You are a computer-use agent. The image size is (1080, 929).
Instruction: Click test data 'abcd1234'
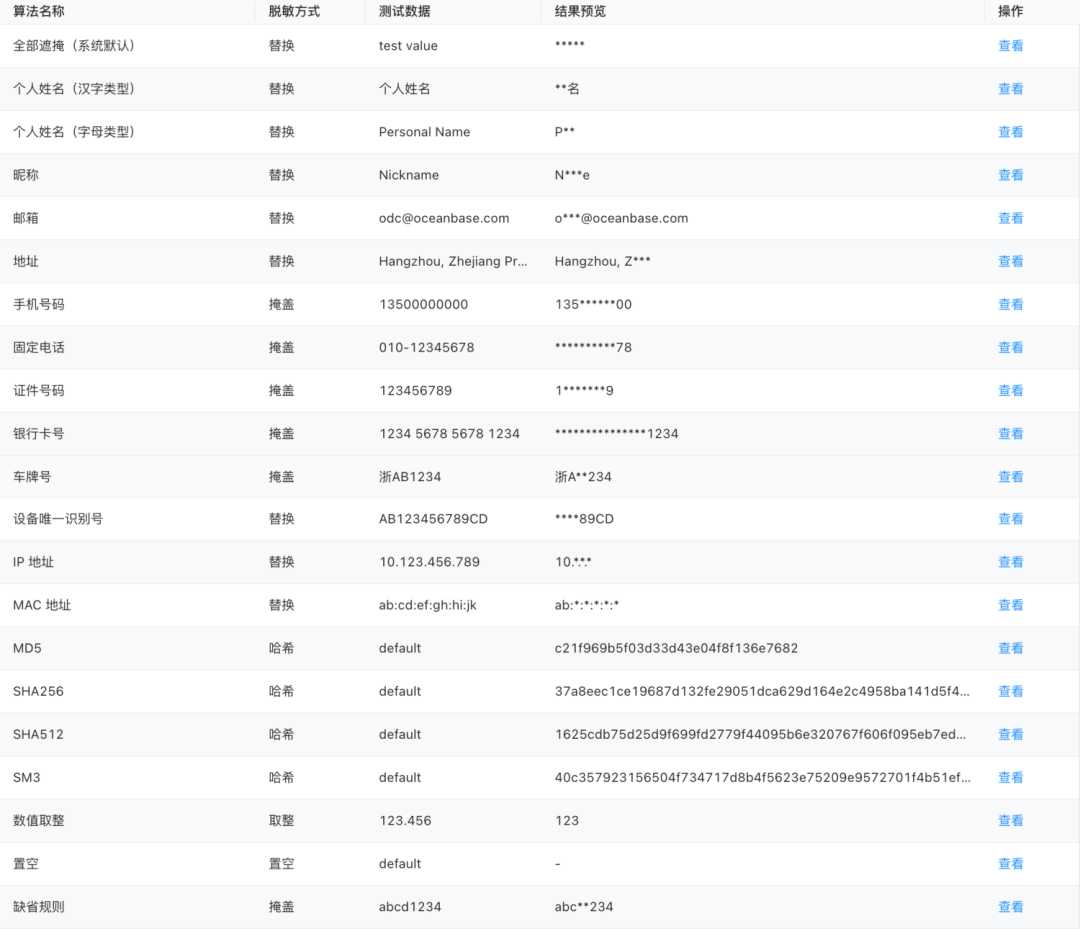410,906
